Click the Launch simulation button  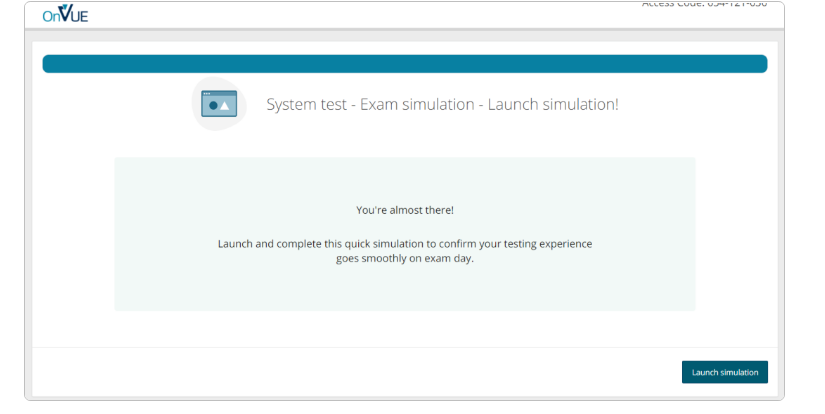(x=725, y=372)
